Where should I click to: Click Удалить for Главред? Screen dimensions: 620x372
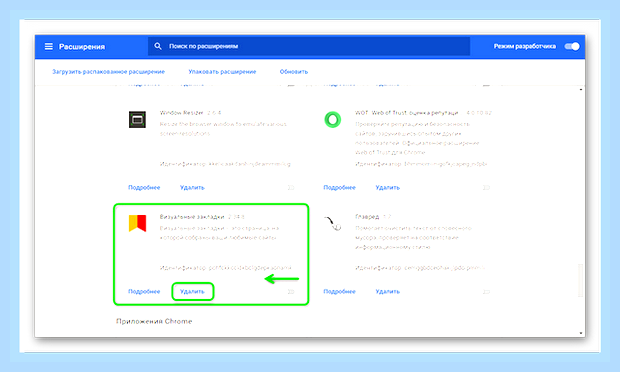coord(388,291)
